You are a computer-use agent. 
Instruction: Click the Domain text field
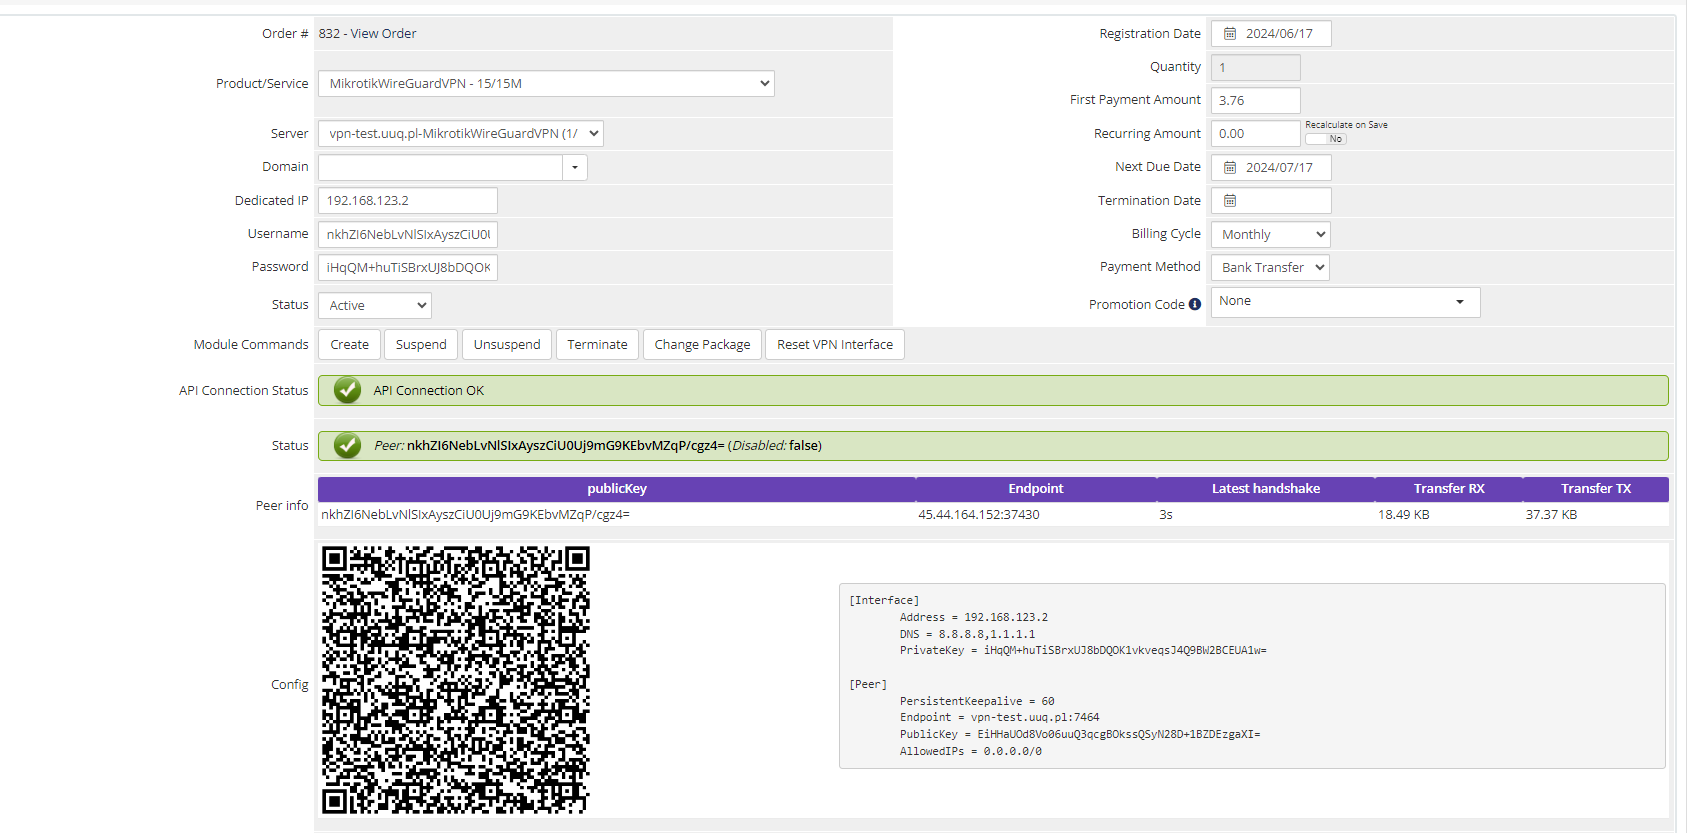(440, 168)
